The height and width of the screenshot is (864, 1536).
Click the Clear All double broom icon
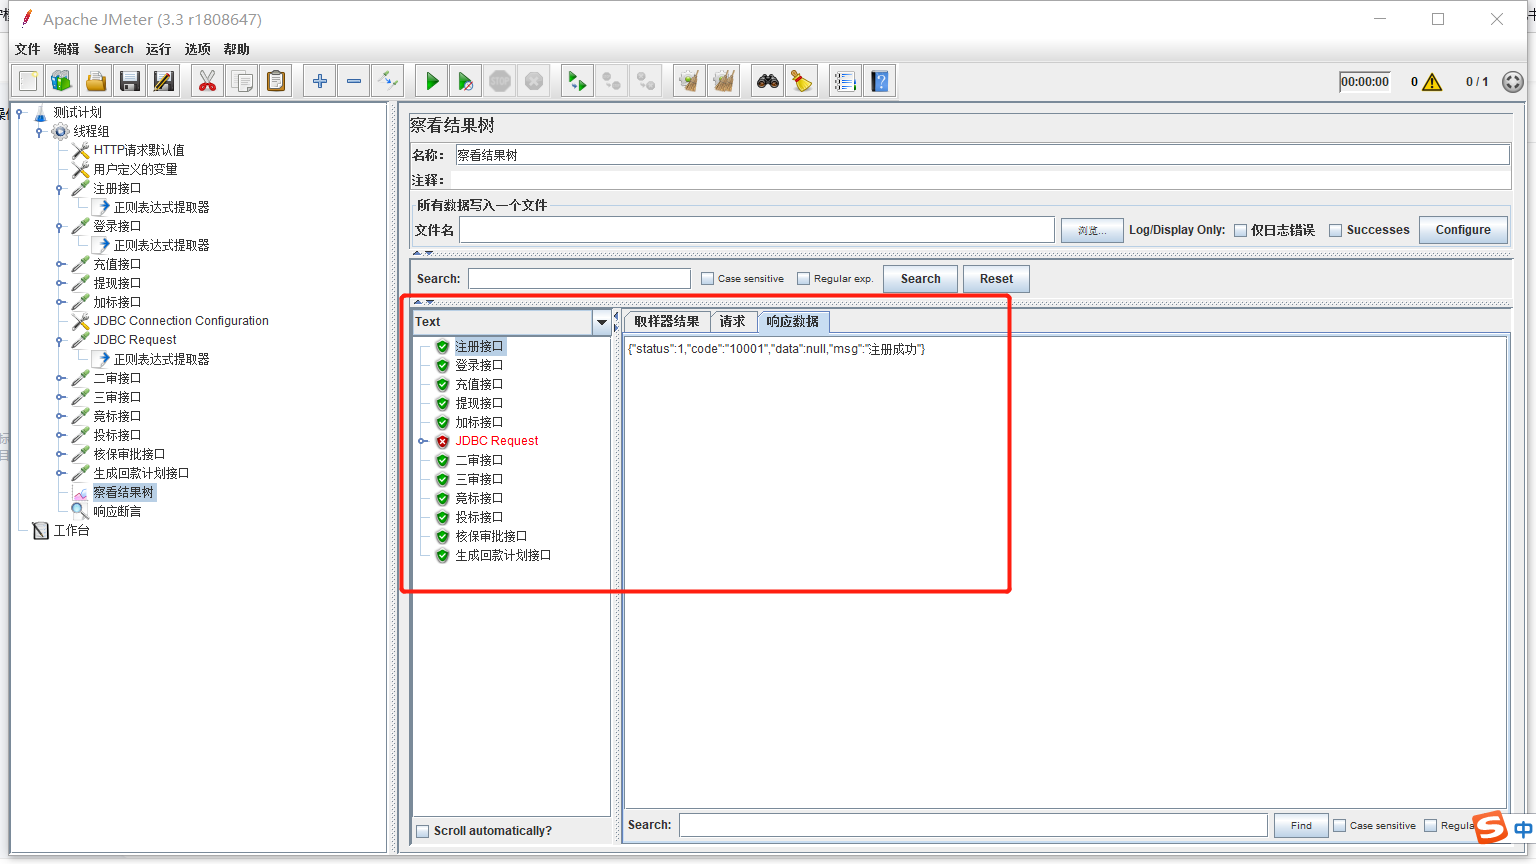pyautogui.click(x=723, y=81)
